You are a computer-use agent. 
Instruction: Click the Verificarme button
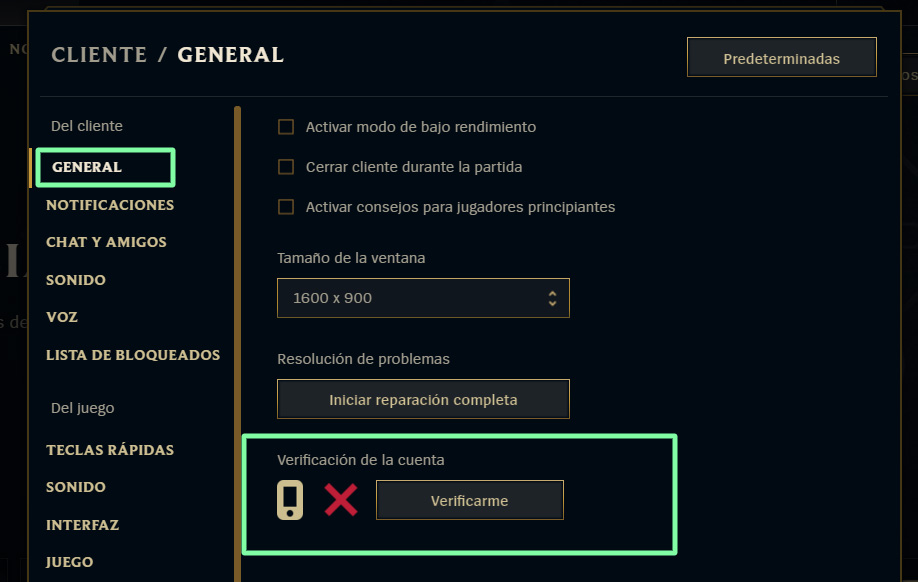(470, 501)
